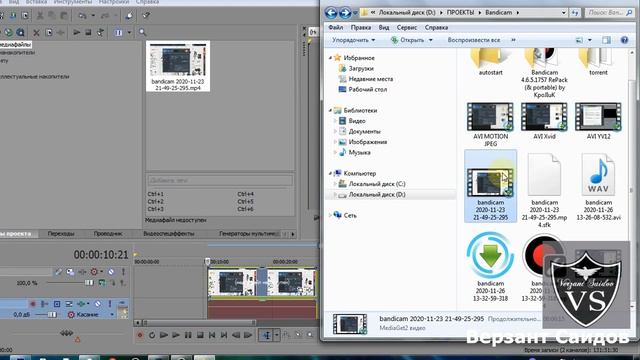The height and width of the screenshot is (360, 640).
Task: Select the AVI Xvid video file
Action: pos(544,121)
